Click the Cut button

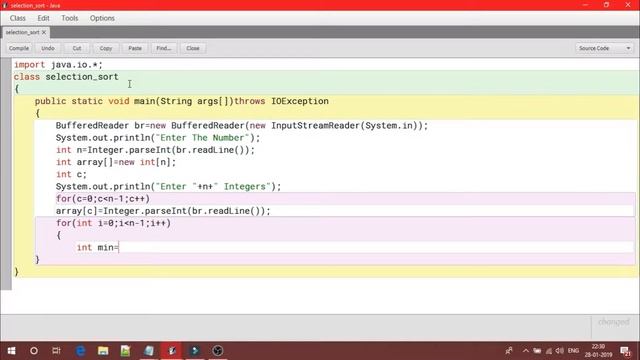click(x=77, y=48)
